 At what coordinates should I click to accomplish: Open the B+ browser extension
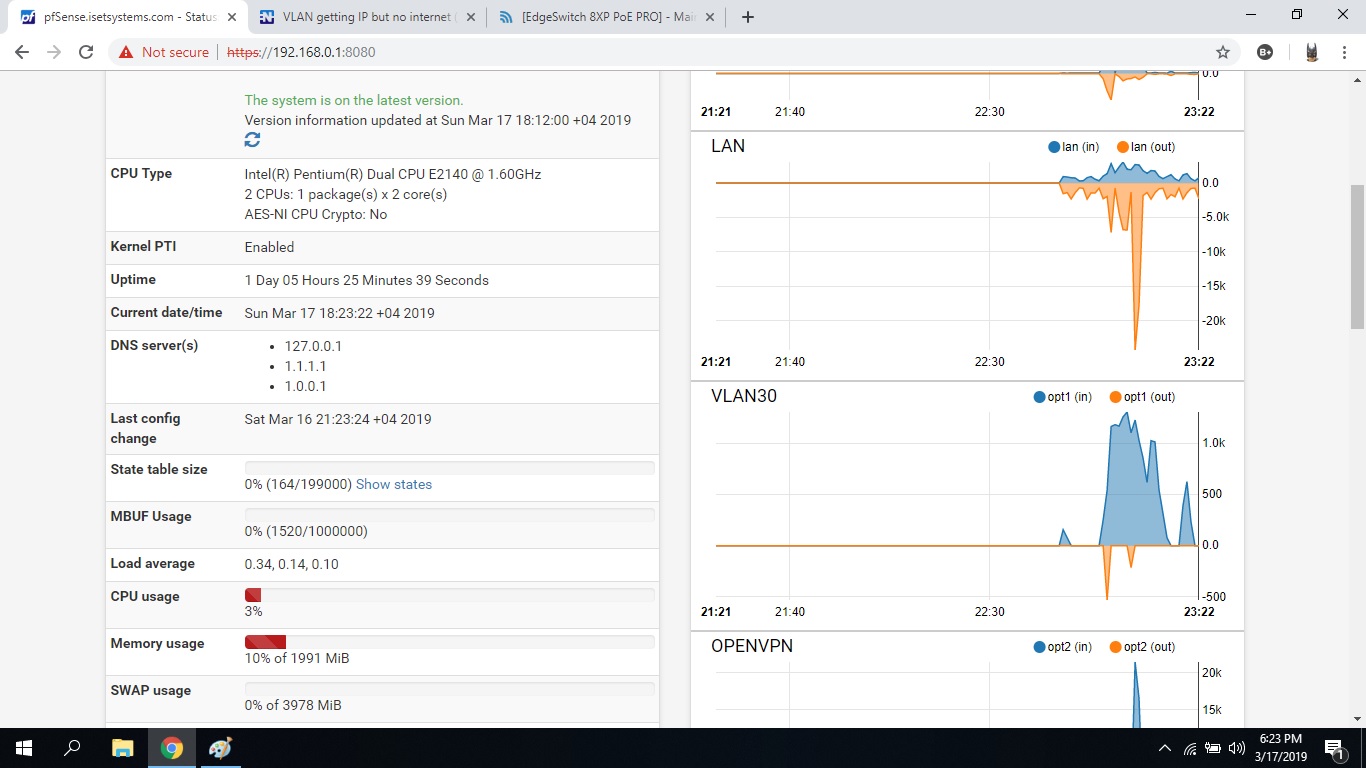pos(1265,52)
